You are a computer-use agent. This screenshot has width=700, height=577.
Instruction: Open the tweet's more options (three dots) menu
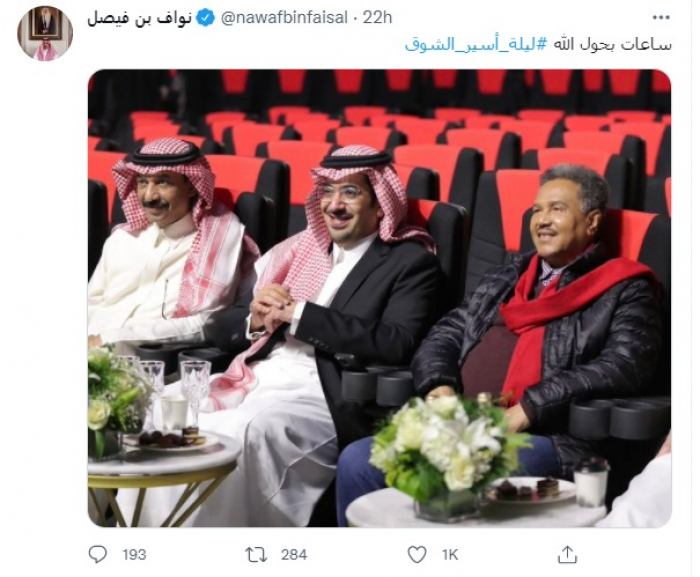661,17
